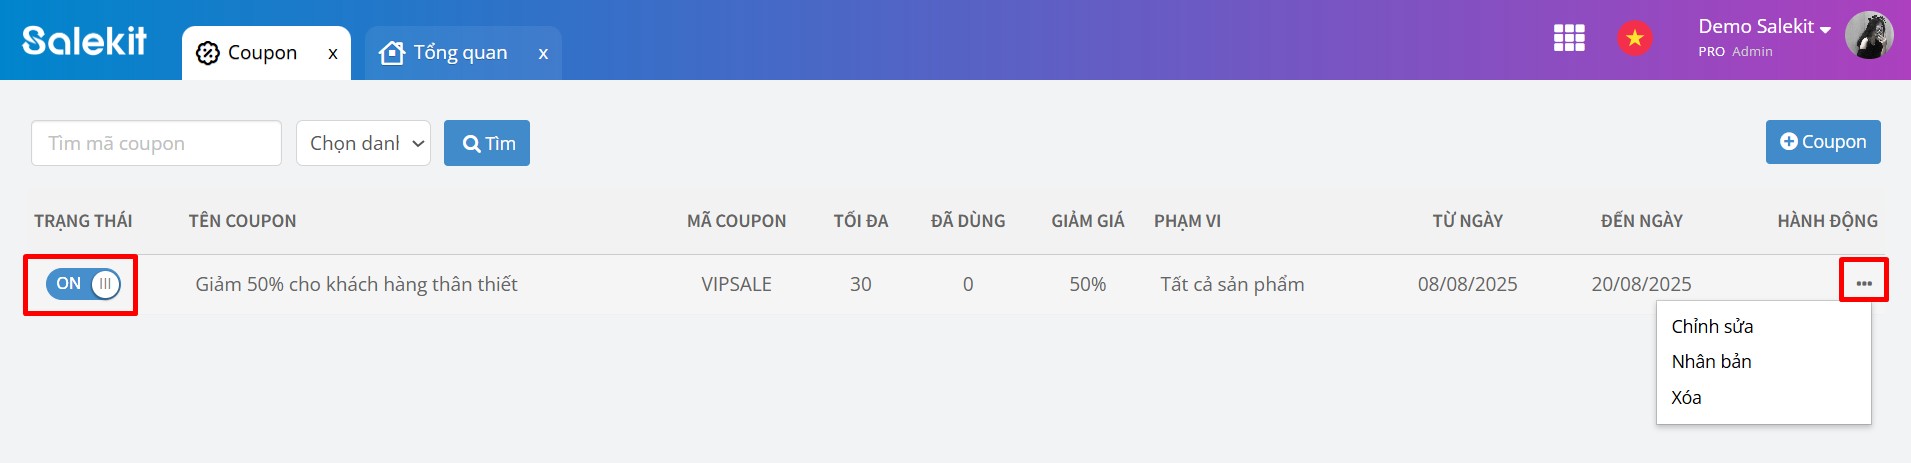This screenshot has width=1911, height=463.
Task: Click the Vietnam flag language icon
Action: (x=1635, y=38)
